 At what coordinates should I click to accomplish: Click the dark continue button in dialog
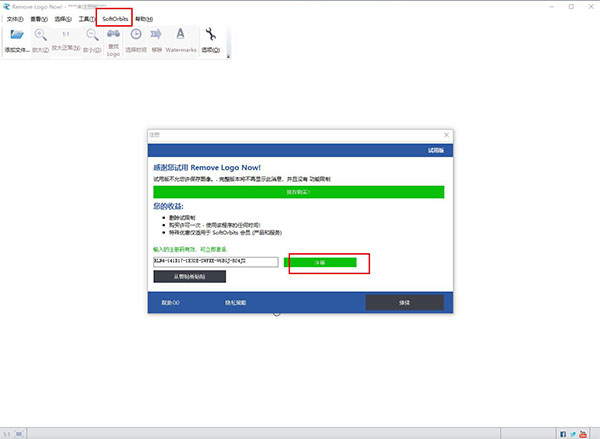(x=404, y=302)
